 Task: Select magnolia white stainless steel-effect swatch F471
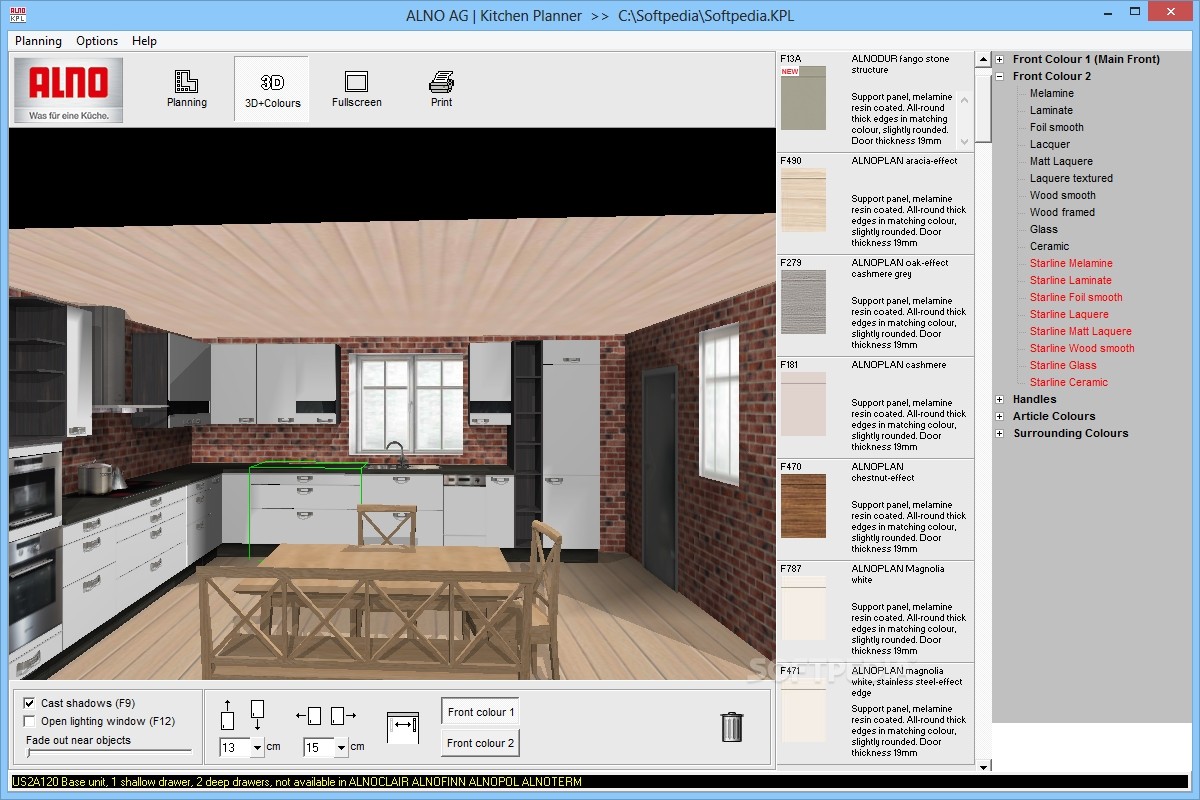pos(803,710)
